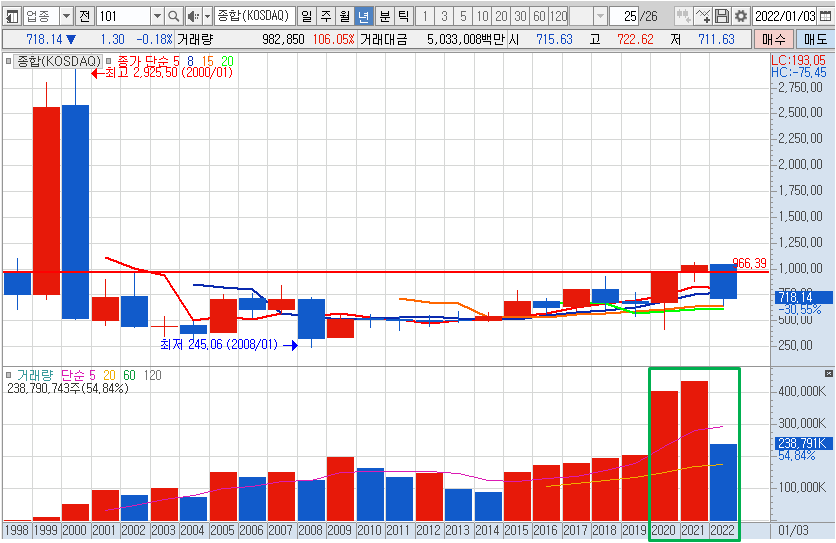Viewport: 836px width, 543px height.
Task: Click the magnifier search icon beside code 101
Action: point(173,17)
